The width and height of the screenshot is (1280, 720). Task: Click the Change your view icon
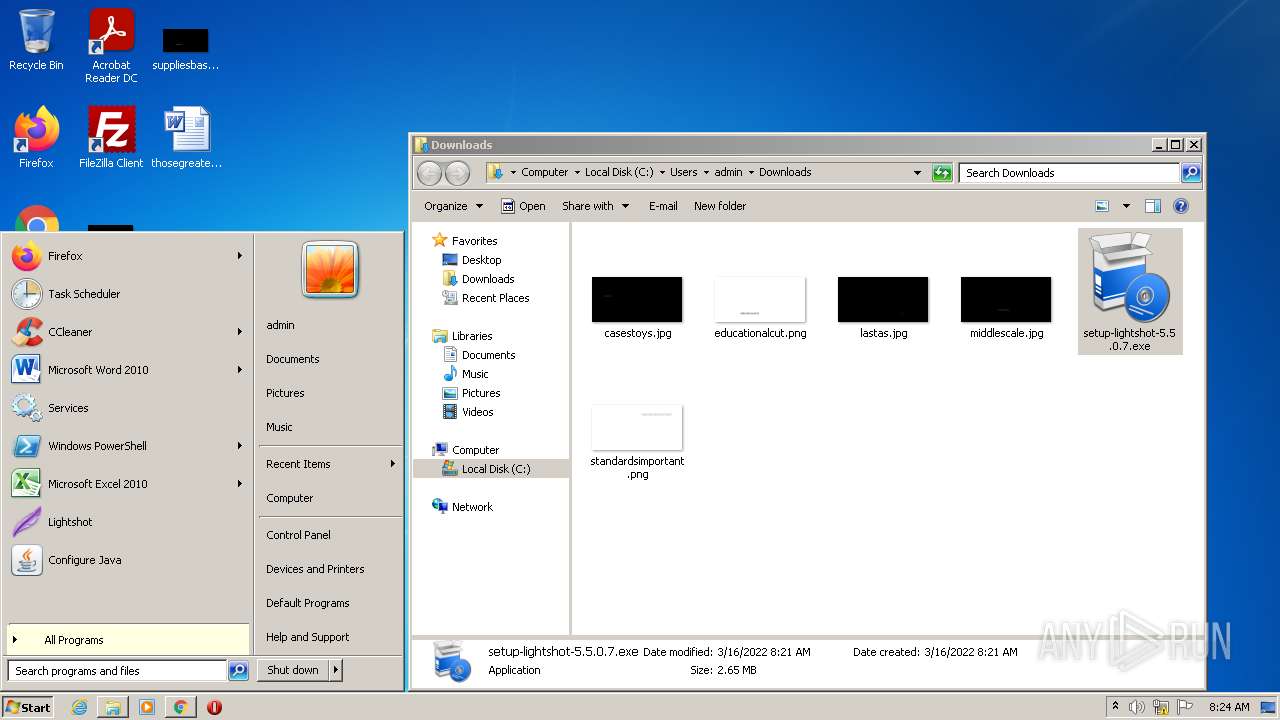[1102, 206]
